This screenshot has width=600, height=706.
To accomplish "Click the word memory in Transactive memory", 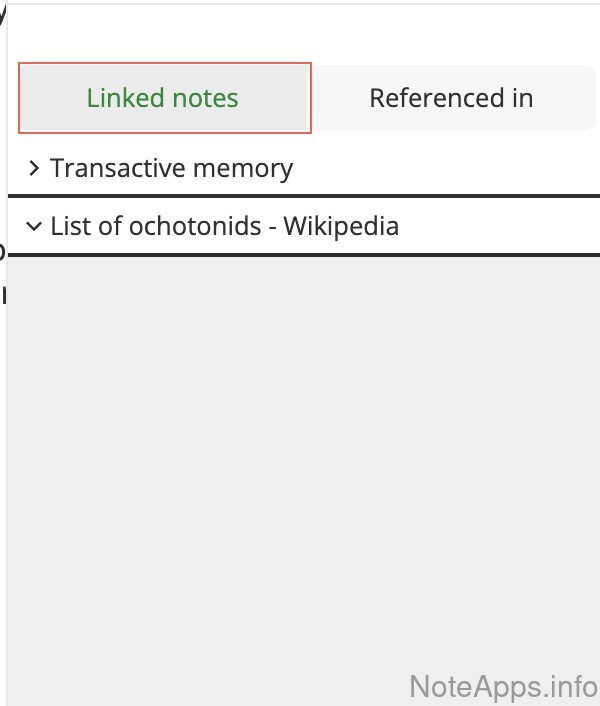I will pyautogui.click(x=246, y=168).
